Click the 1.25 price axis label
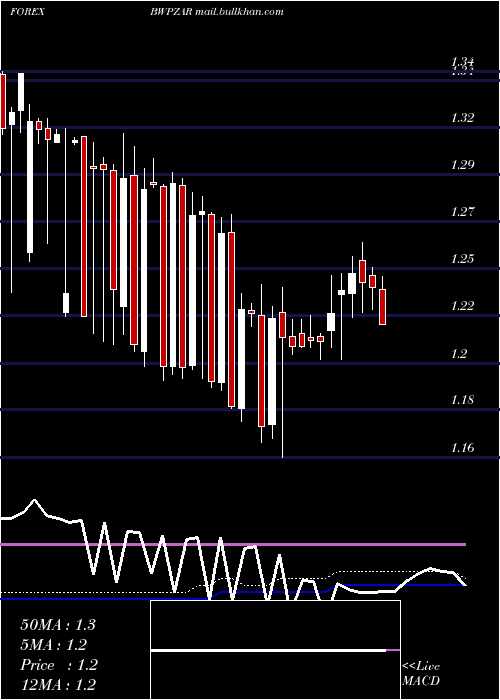Viewport: 500px width, 700px height. click(462, 259)
